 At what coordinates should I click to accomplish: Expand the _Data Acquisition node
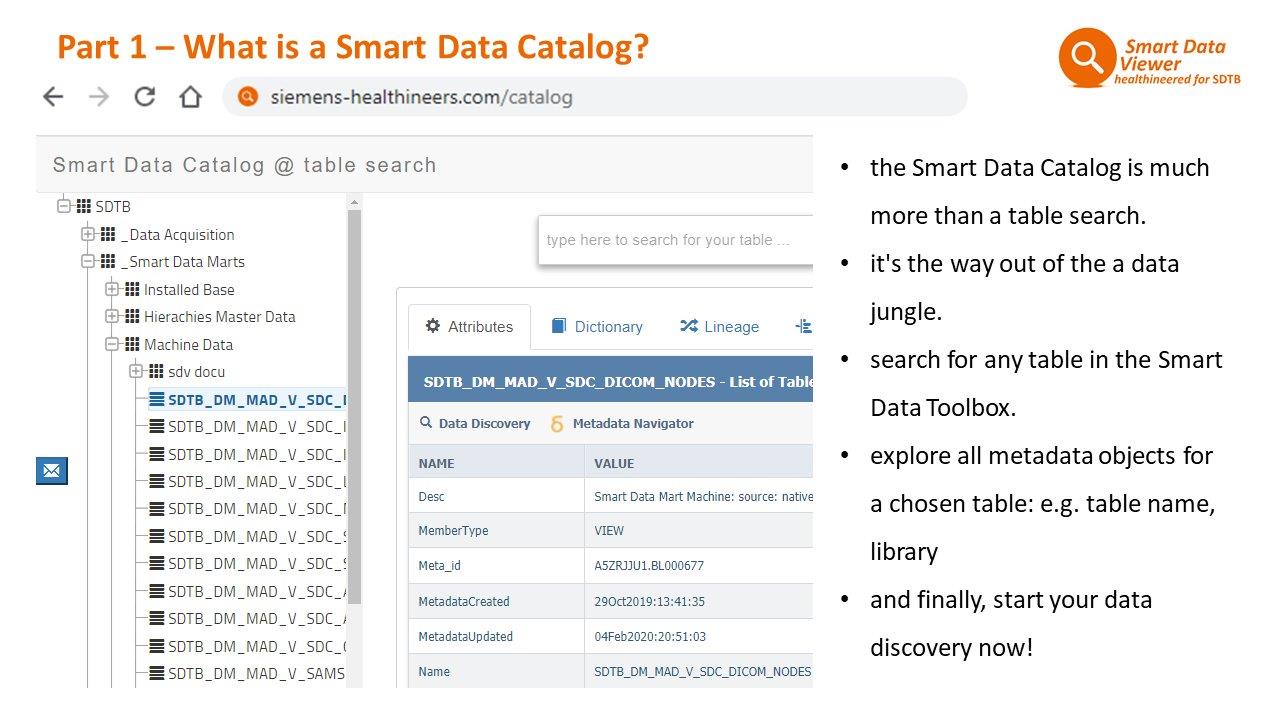click(x=88, y=234)
